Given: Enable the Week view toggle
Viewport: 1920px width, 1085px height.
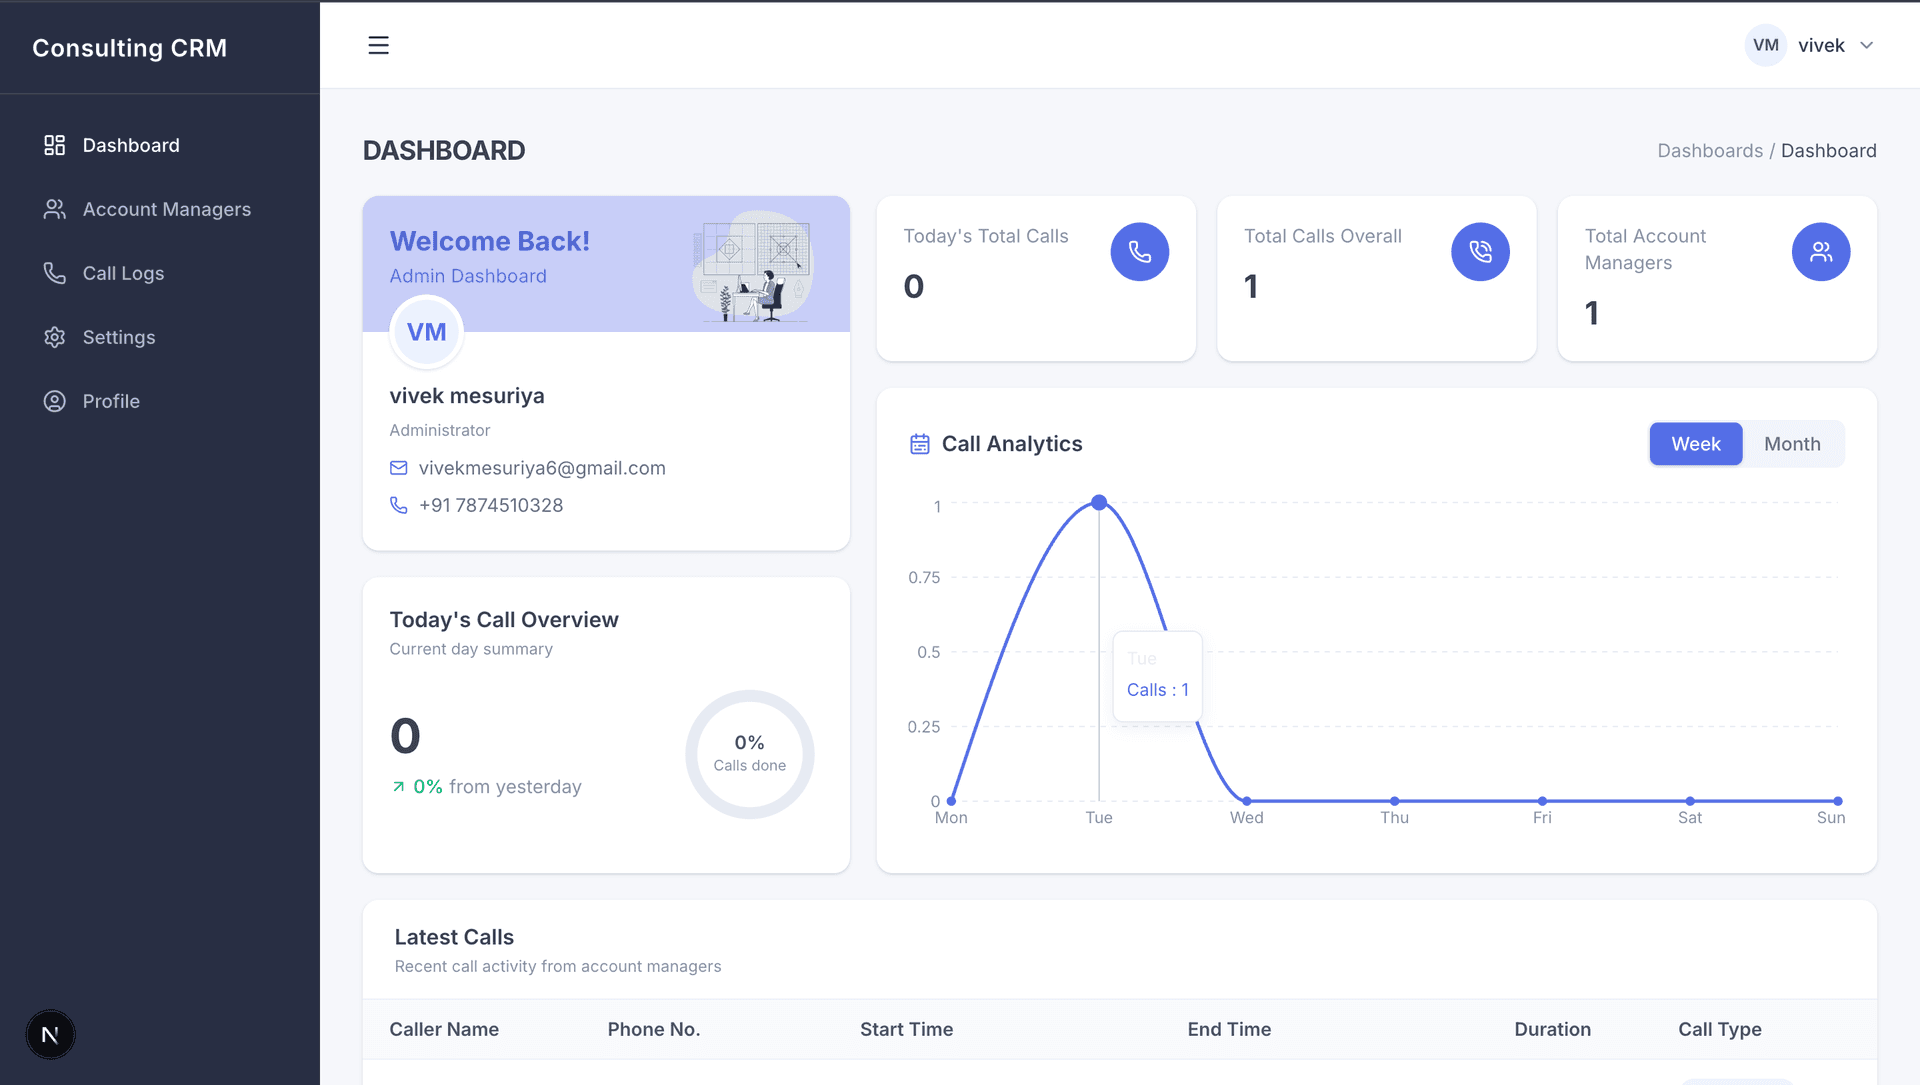Looking at the screenshot, I should pyautogui.click(x=1696, y=443).
